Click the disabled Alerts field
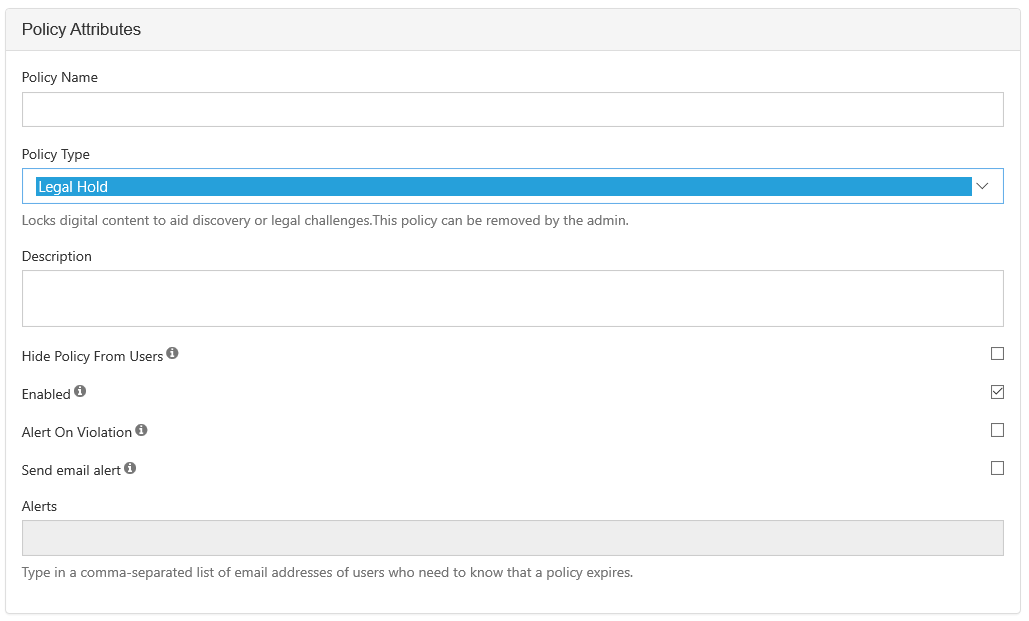This screenshot has width=1029, height=621. tap(512, 537)
